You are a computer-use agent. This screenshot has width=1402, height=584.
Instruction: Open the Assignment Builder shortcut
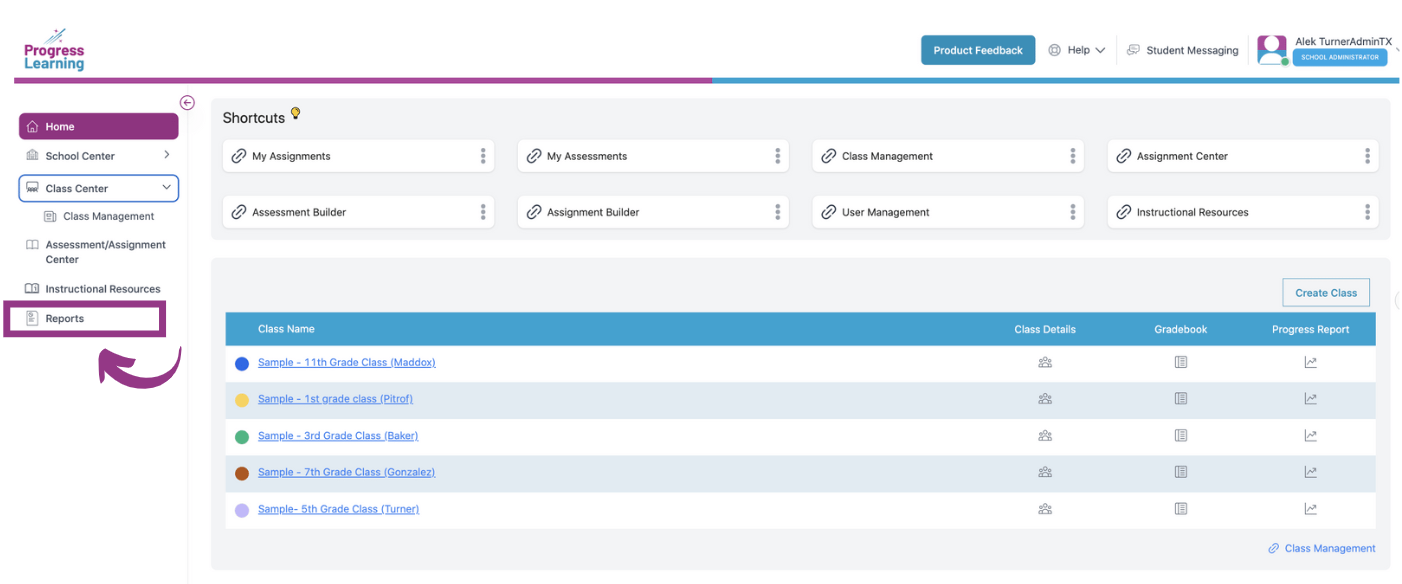(653, 212)
